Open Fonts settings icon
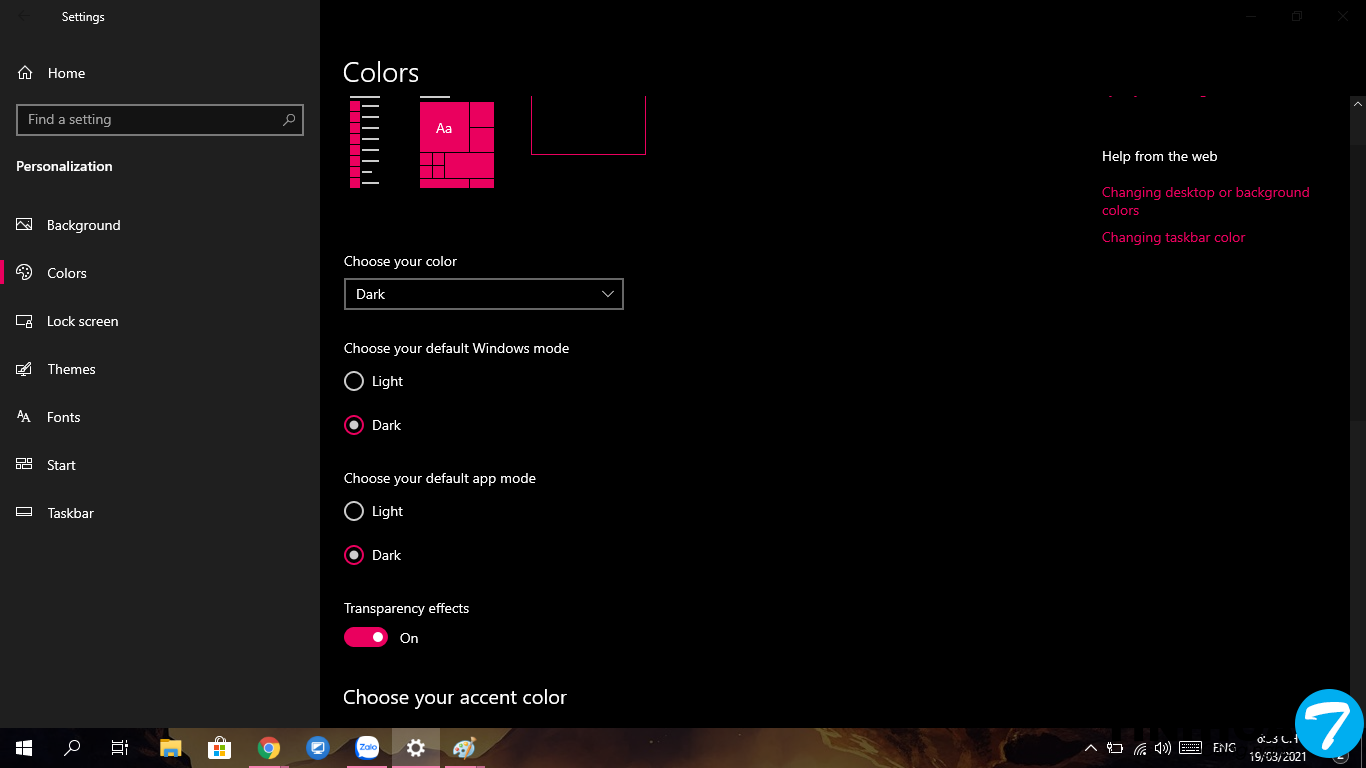1366x768 pixels. (25, 417)
